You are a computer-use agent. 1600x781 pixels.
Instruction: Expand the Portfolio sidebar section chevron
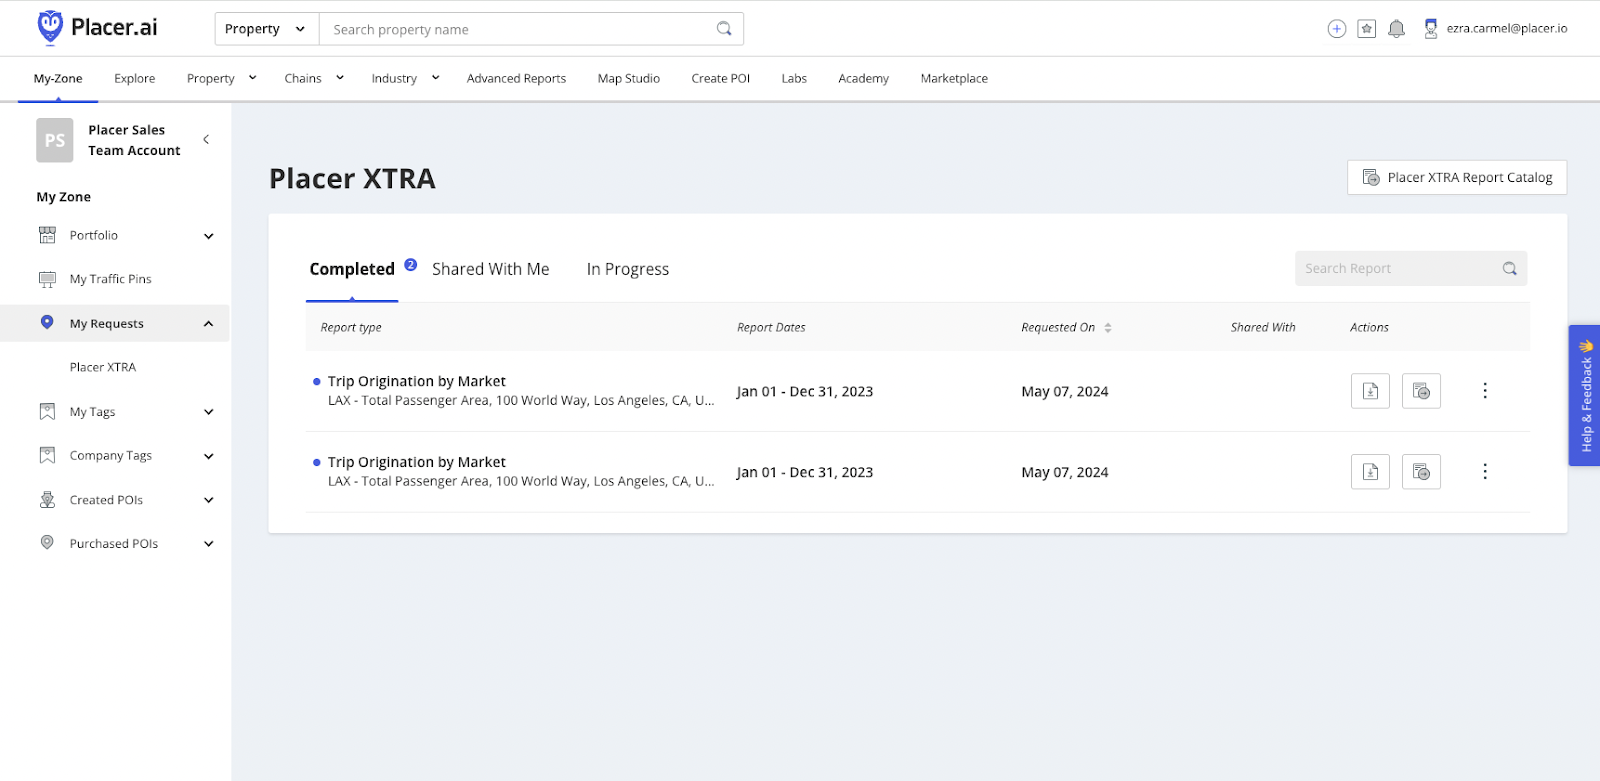tap(209, 236)
